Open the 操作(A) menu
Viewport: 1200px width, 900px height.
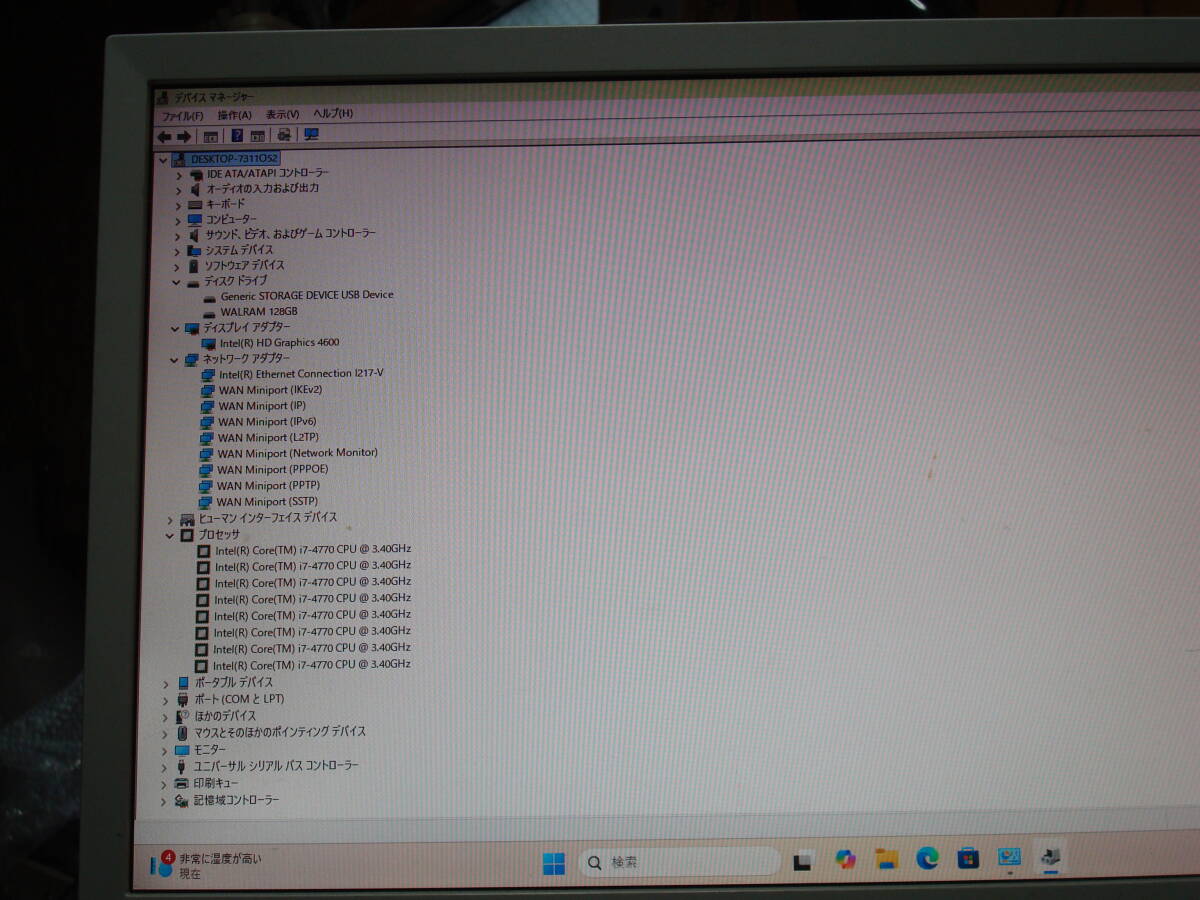235,115
